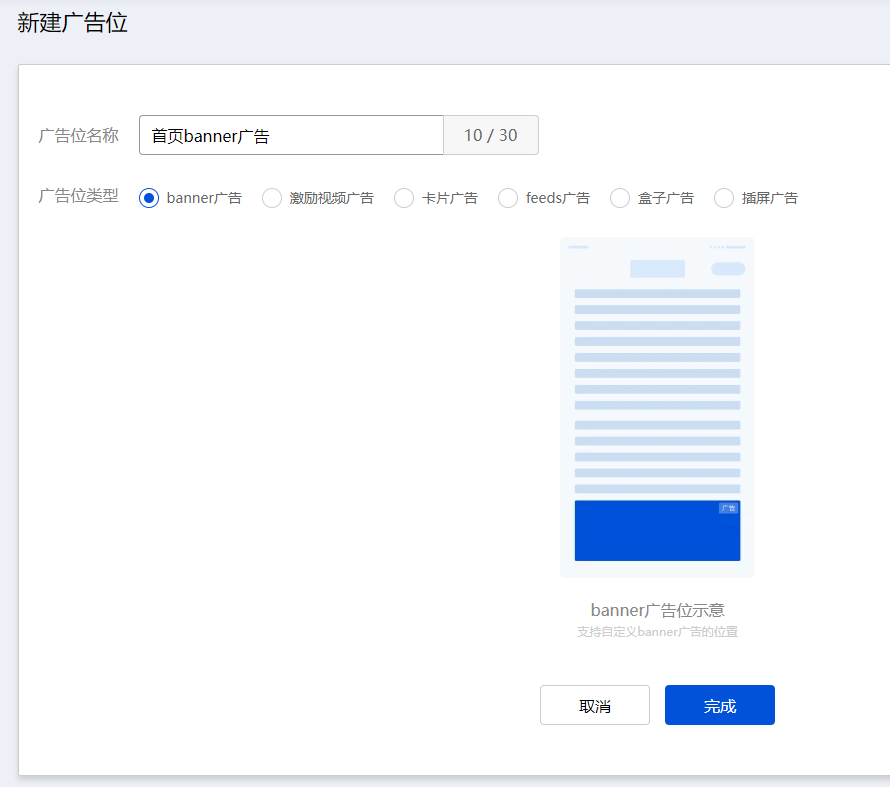Click the 广告位名称 field label

coord(78,136)
